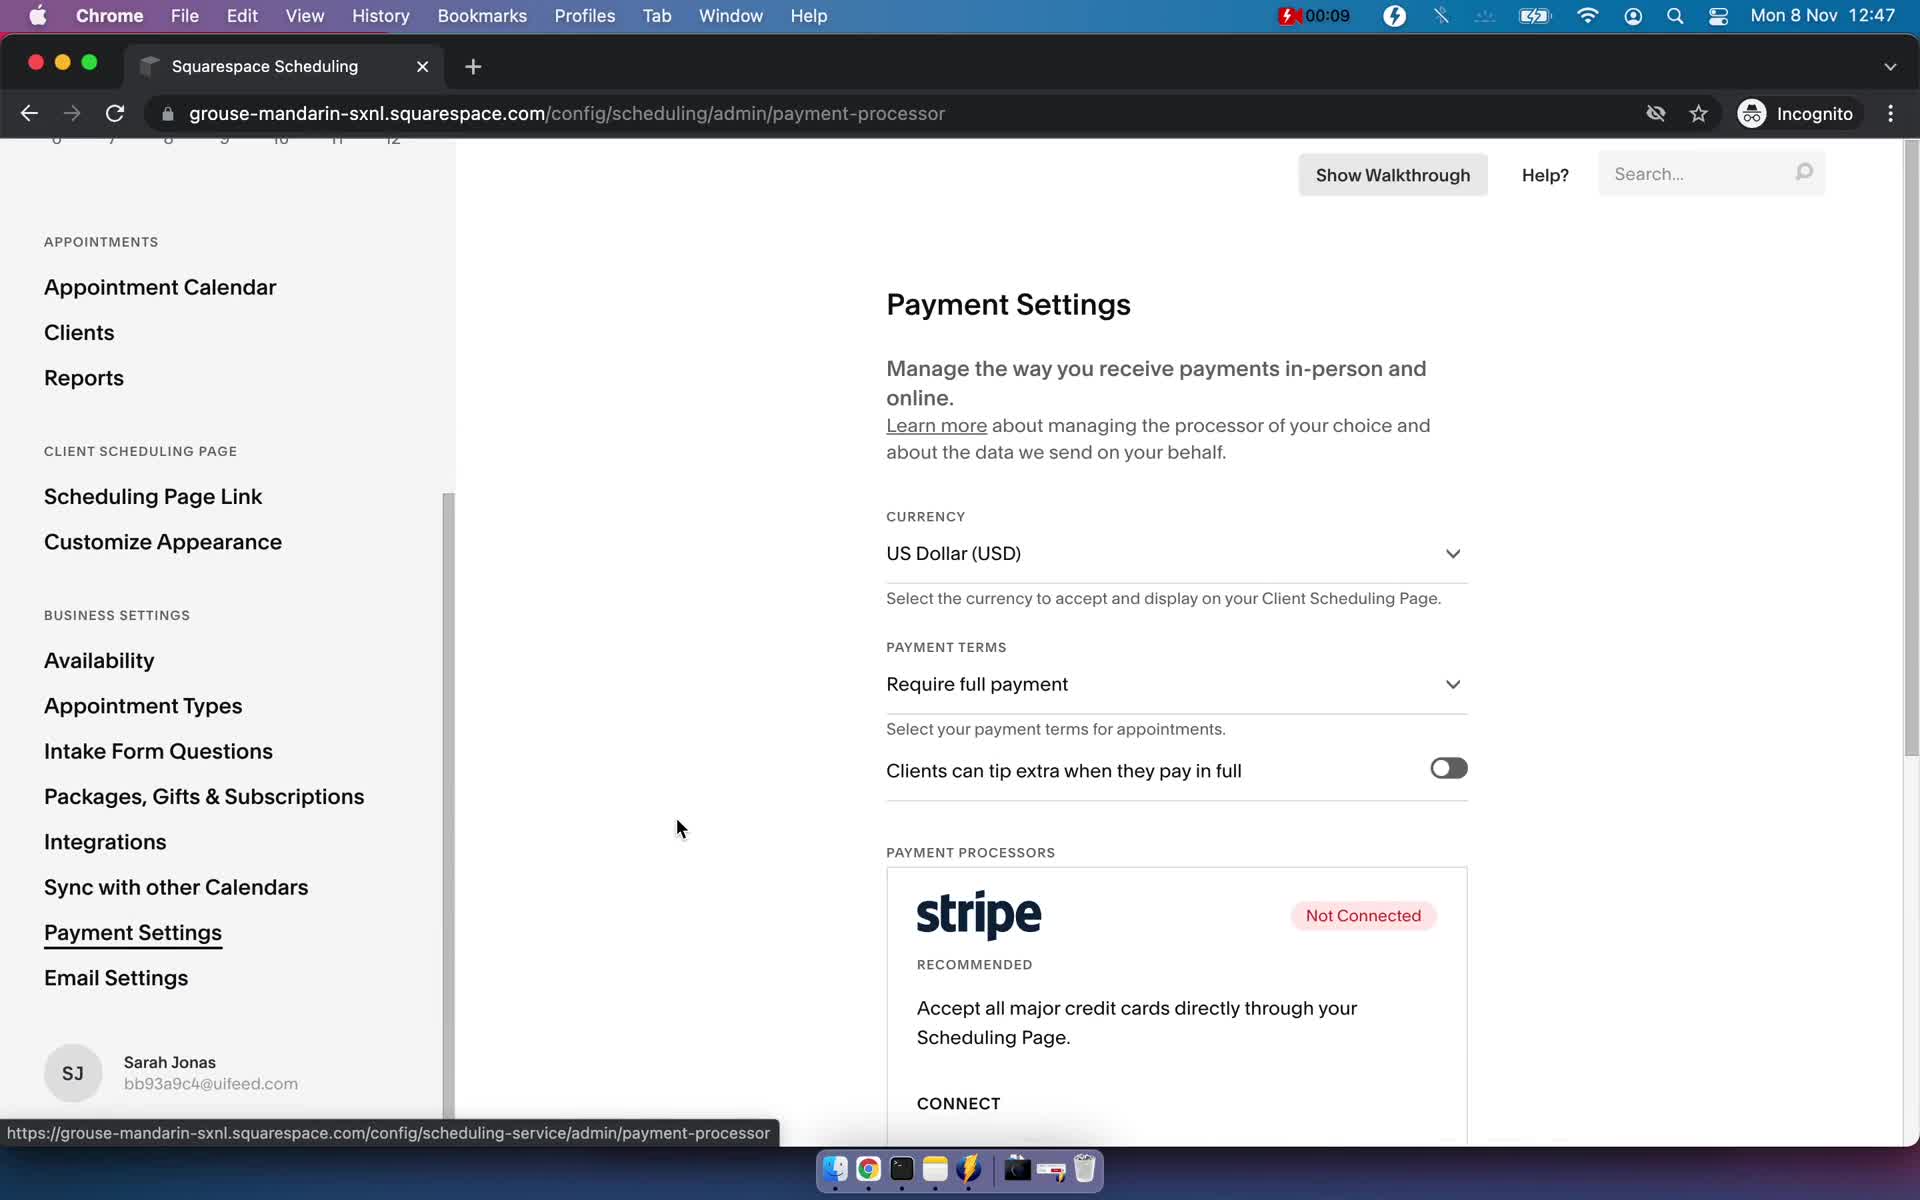Close the Squarespace Scheduling tab

422,67
